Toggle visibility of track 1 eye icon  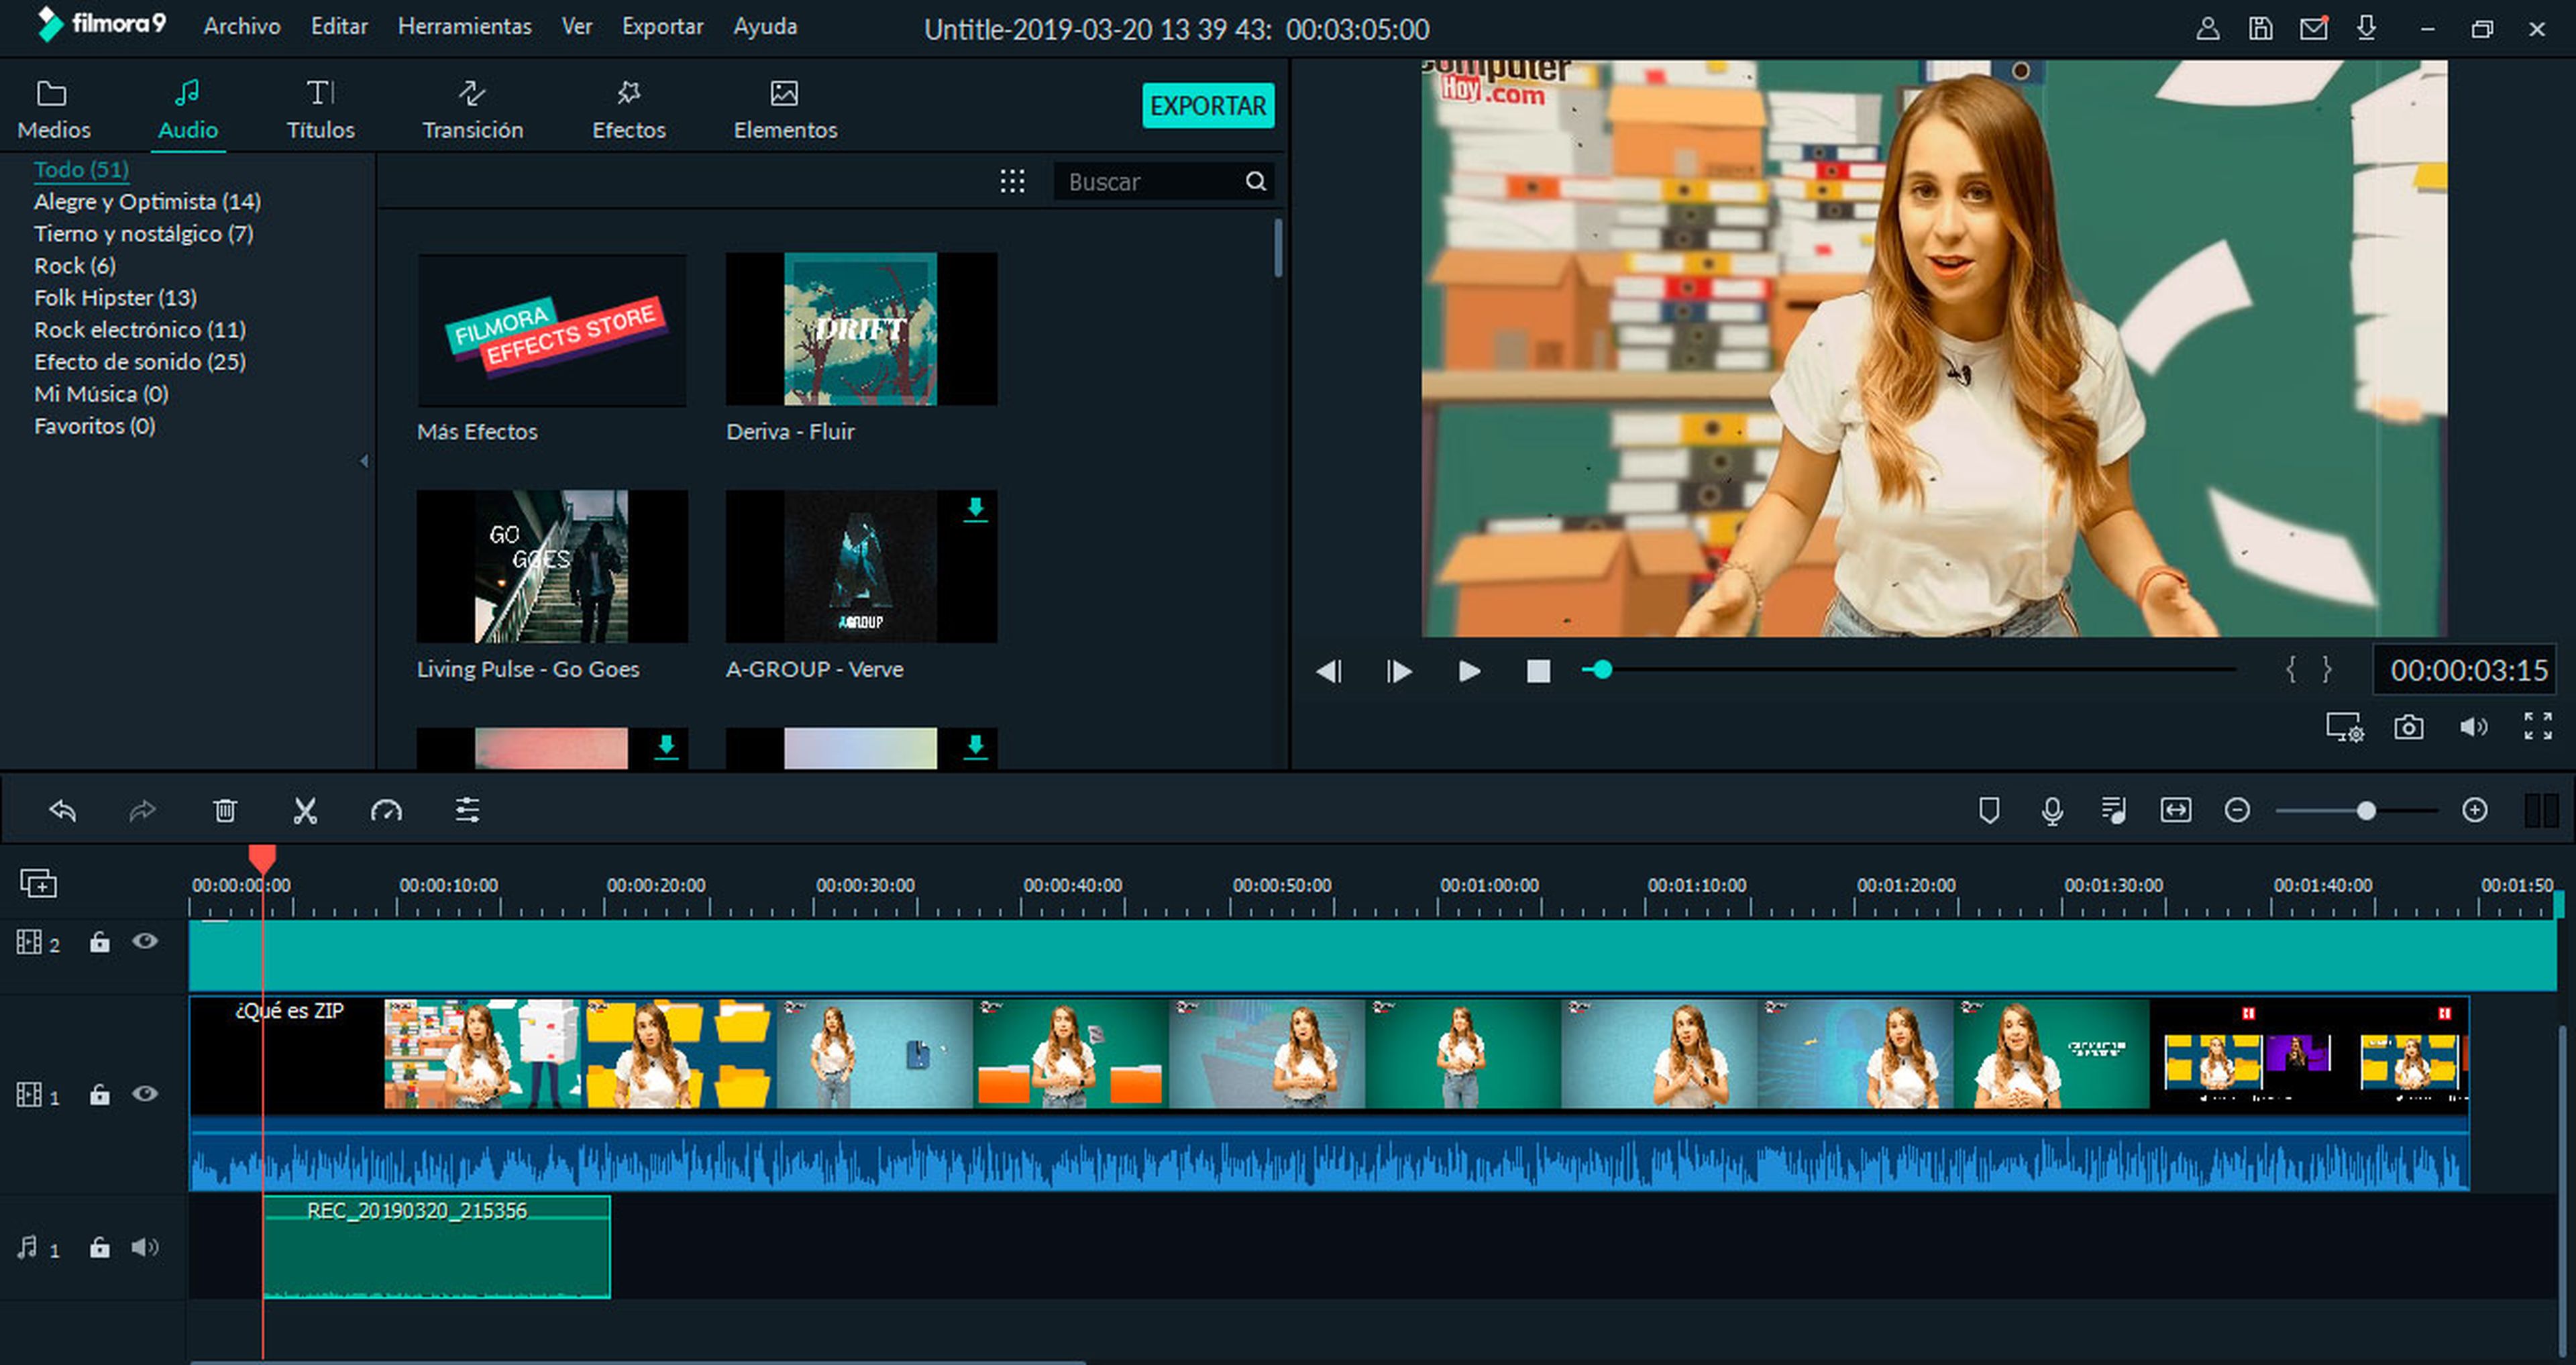pos(148,1093)
